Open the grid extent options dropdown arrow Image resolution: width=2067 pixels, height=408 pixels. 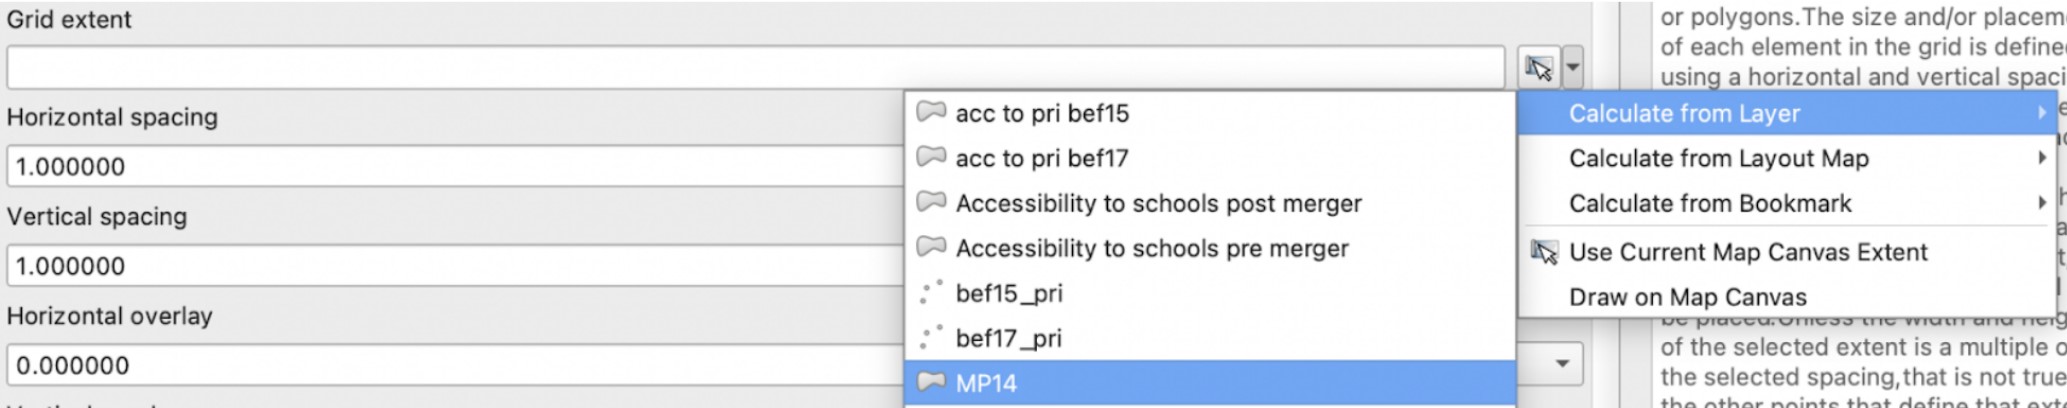1573,68
